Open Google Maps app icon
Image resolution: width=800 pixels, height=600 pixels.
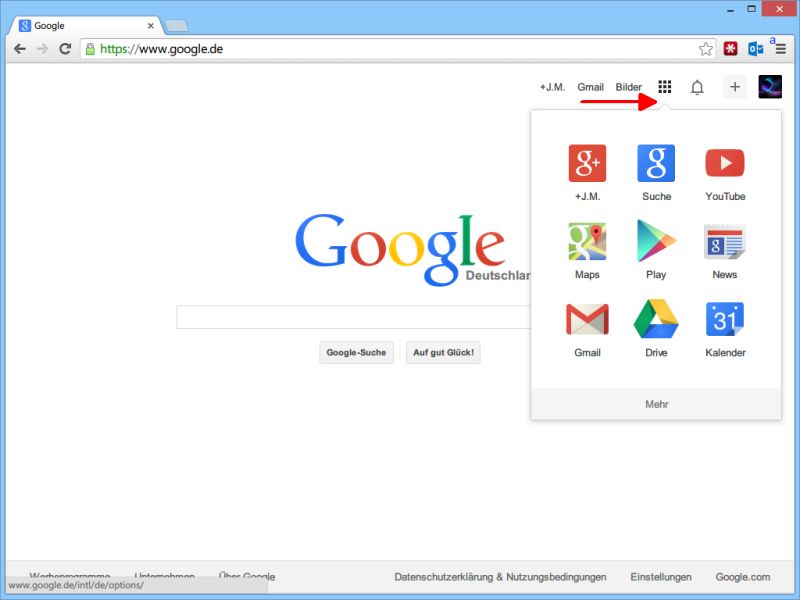coord(587,241)
